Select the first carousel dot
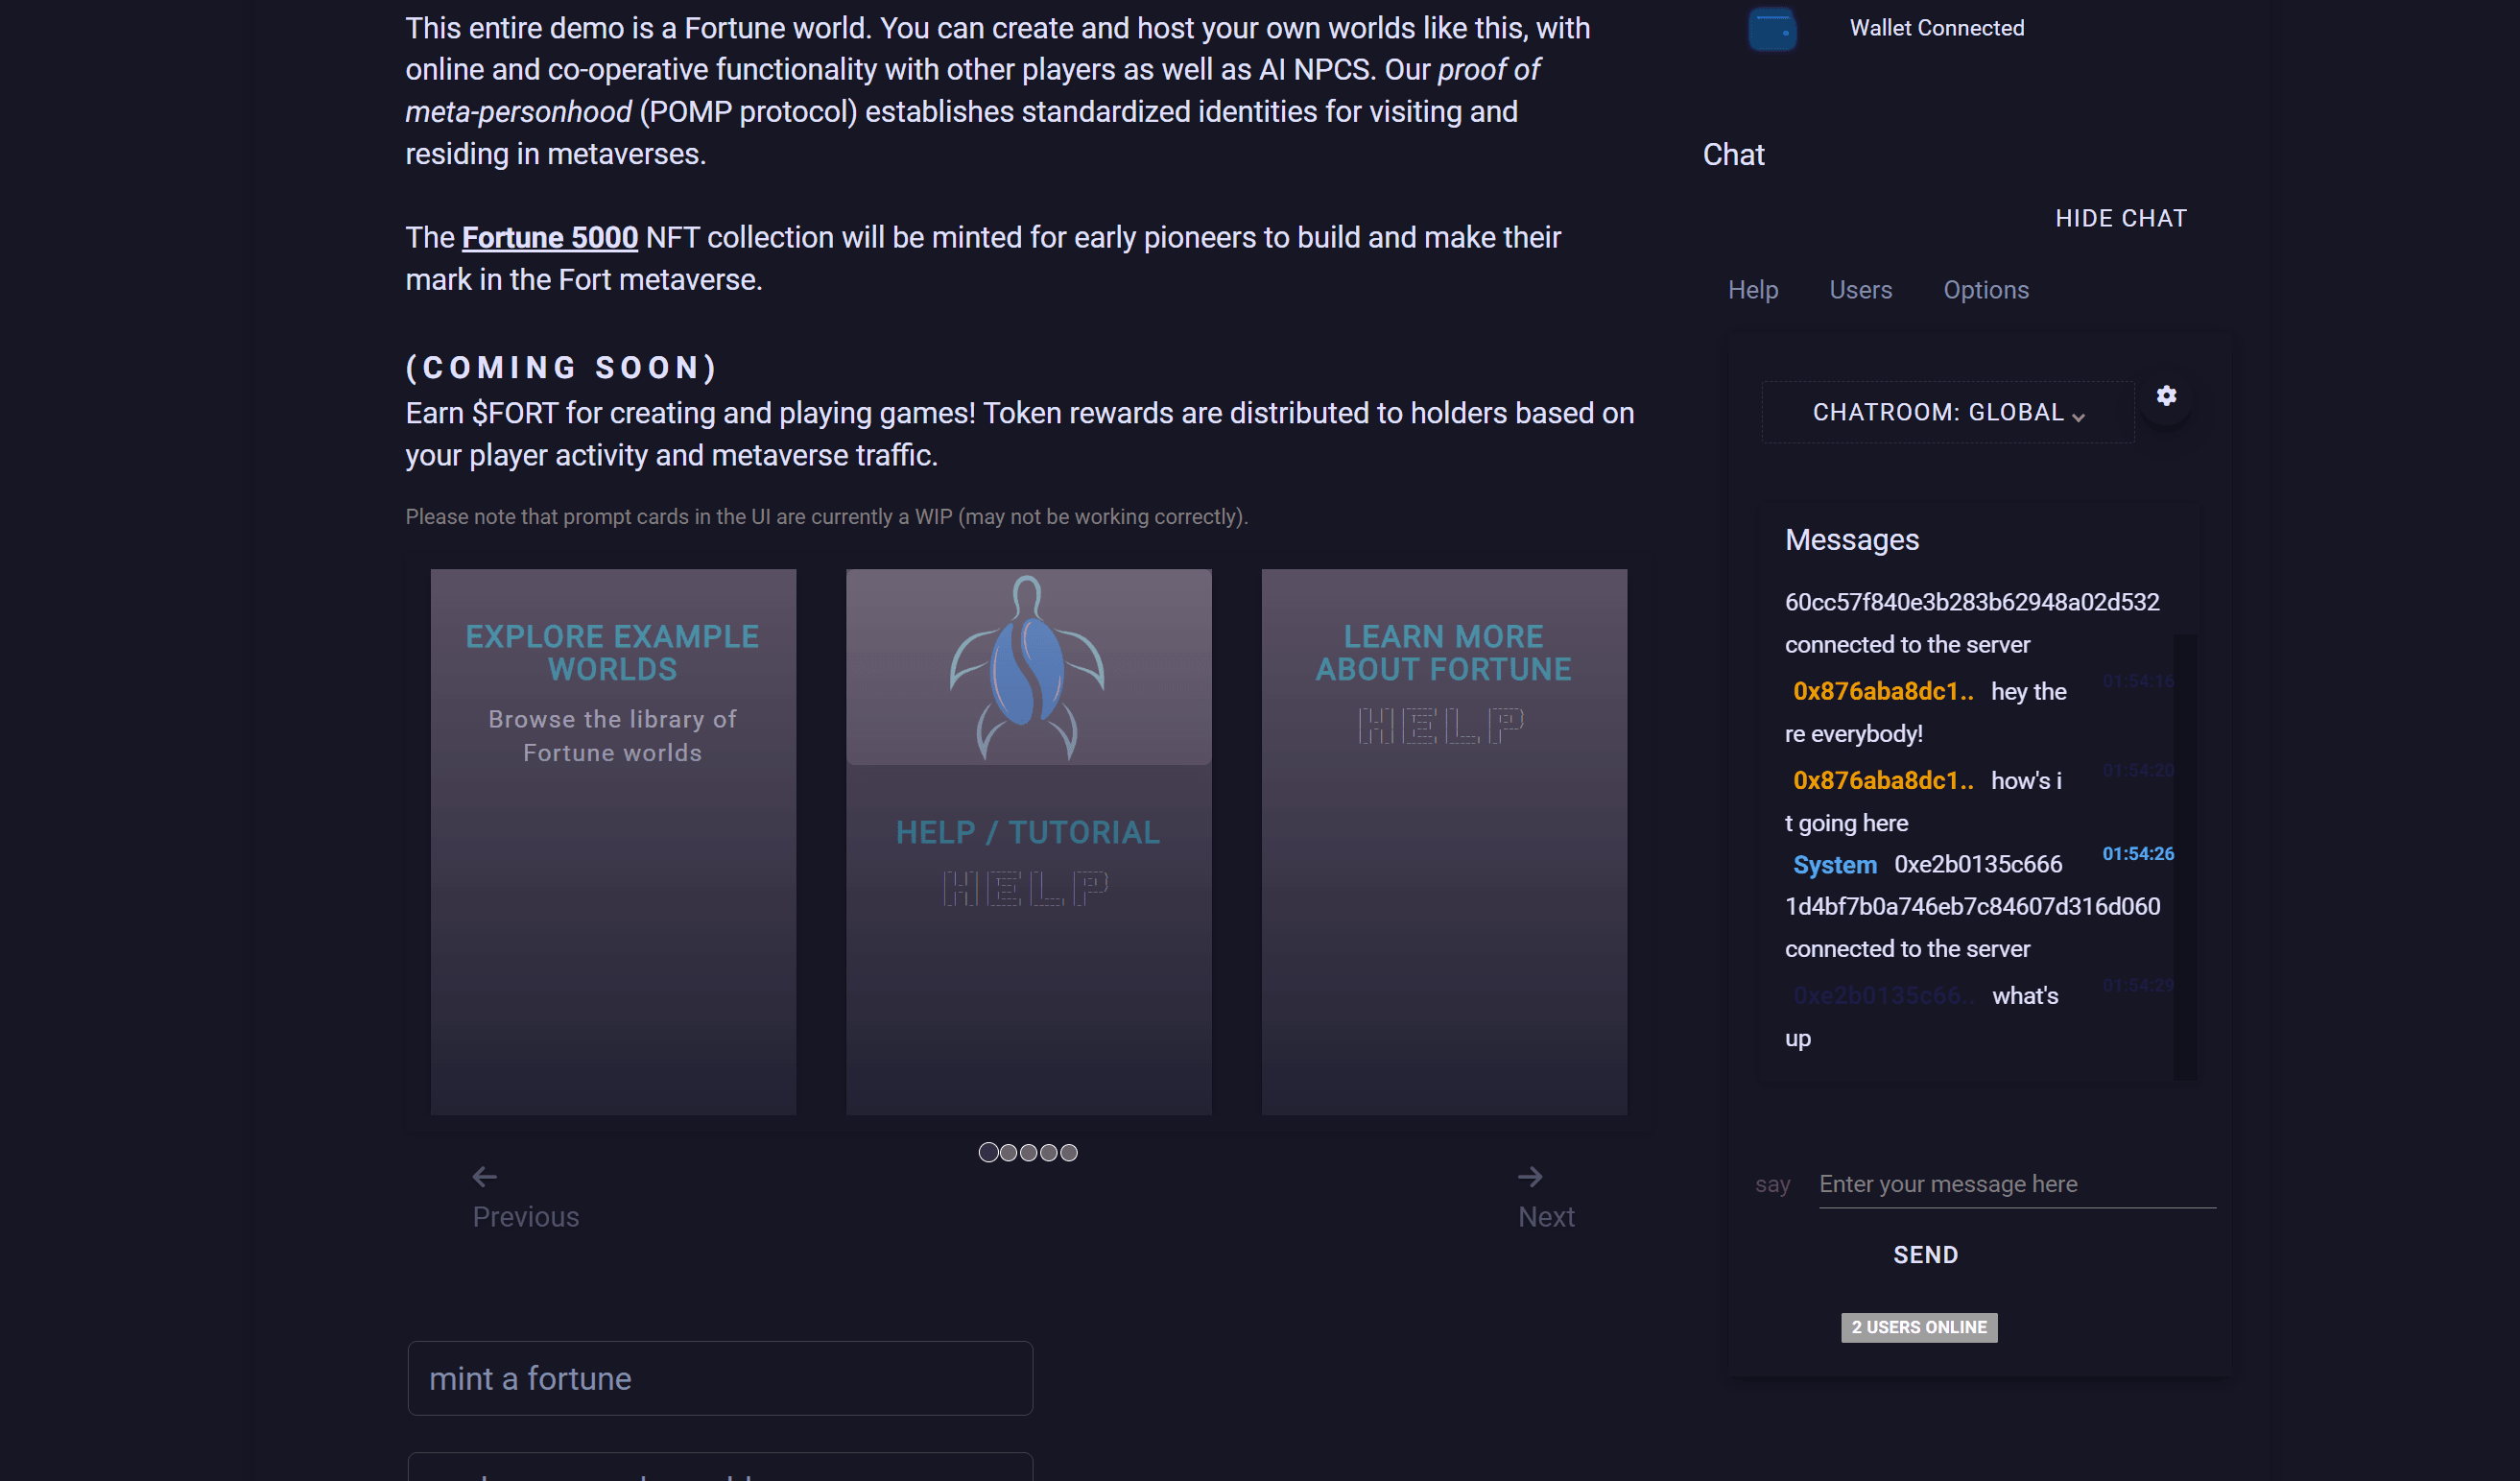The height and width of the screenshot is (1481, 2520). pyautogui.click(x=988, y=1153)
